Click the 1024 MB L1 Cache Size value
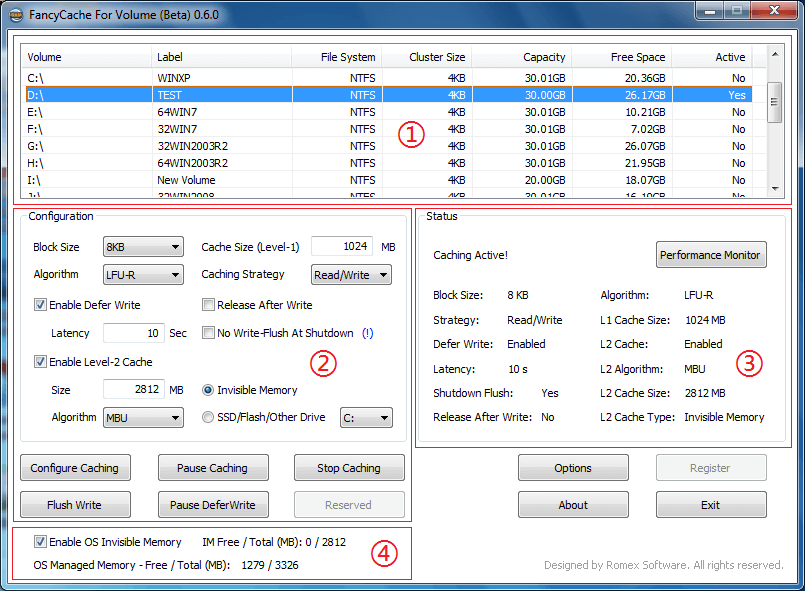Image resolution: width=805 pixels, height=591 pixels. click(705, 320)
